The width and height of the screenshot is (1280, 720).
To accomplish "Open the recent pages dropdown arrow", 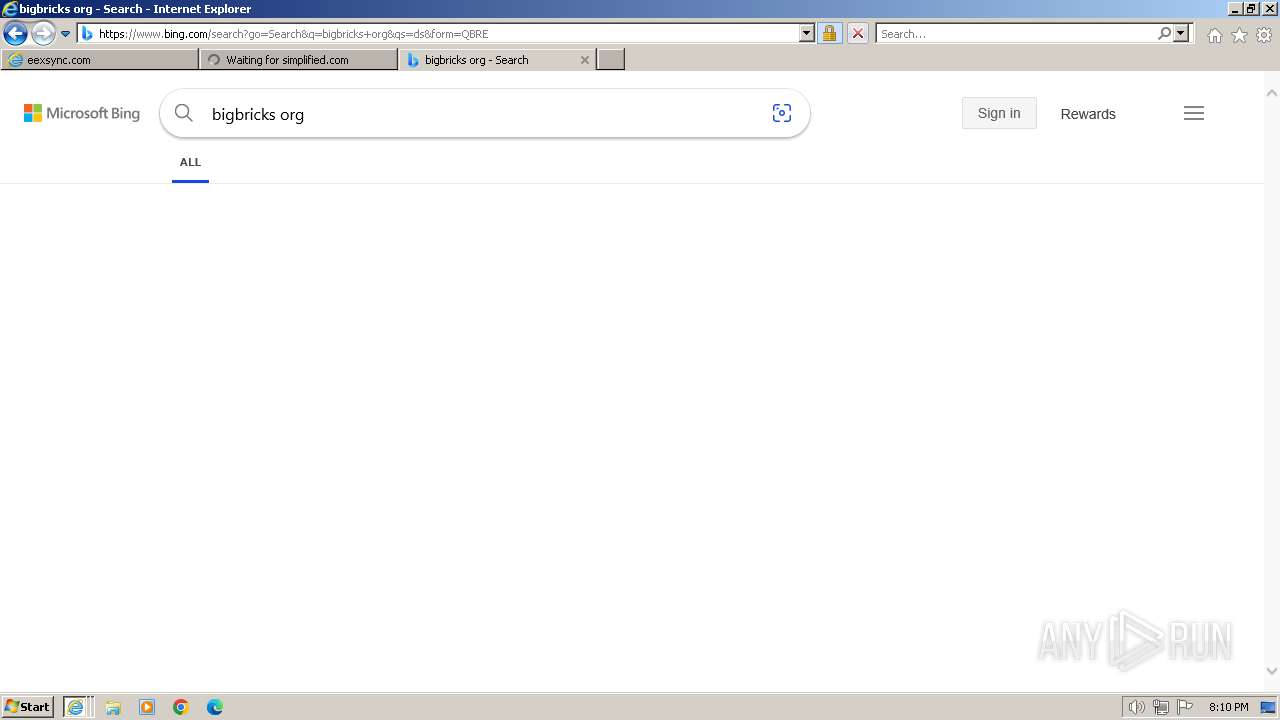I will (x=66, y=34).
